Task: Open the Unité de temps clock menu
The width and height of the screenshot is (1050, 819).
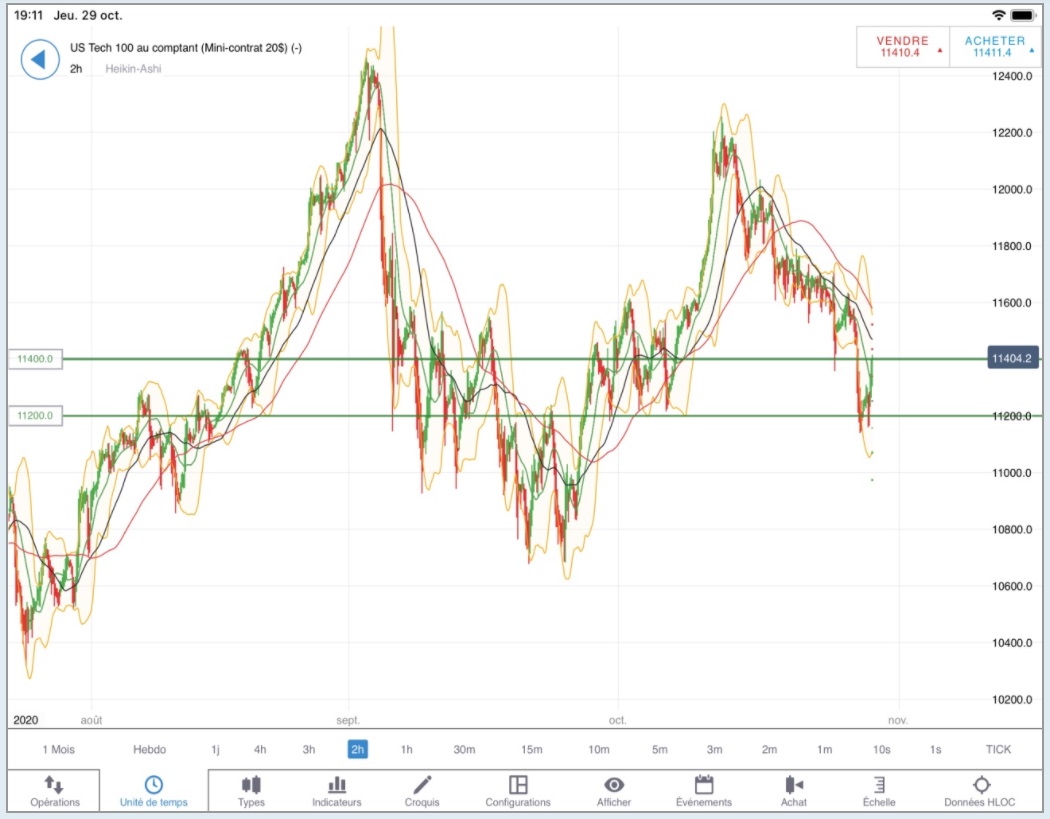Action: tap(153, 790)
